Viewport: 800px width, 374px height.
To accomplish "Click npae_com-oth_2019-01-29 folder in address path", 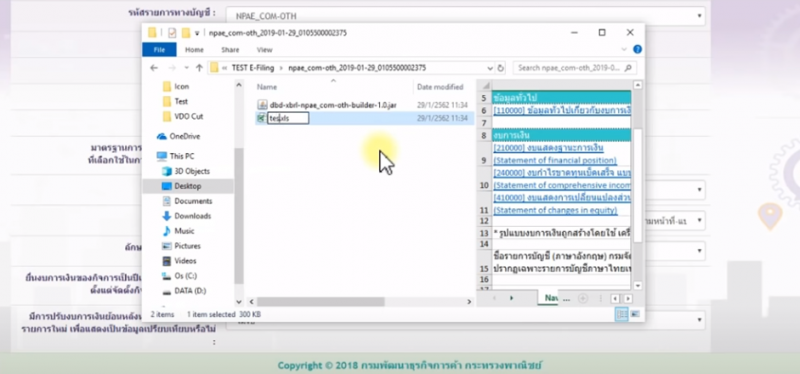I will pos(357,68).
